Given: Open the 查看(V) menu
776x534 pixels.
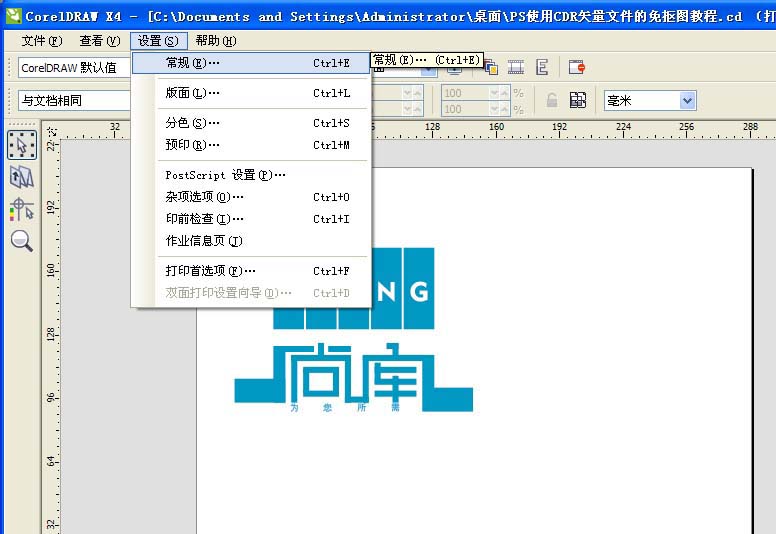Looking at the screenshot, I should [99, 41].
